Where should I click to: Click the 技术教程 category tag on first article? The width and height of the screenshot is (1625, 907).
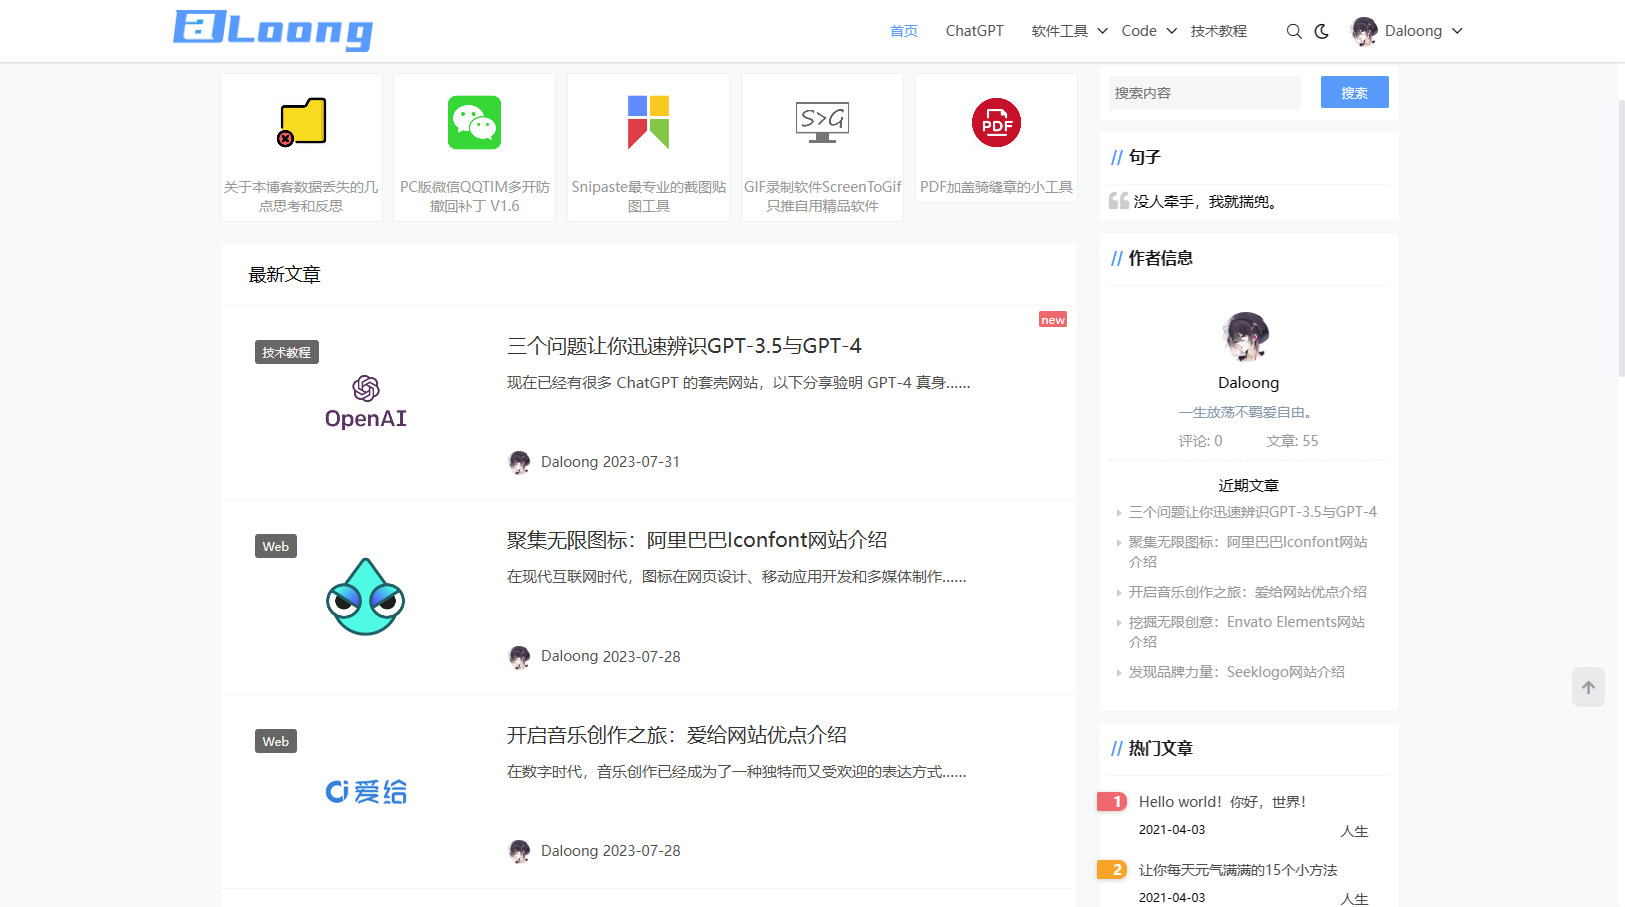tap(287, 352)
